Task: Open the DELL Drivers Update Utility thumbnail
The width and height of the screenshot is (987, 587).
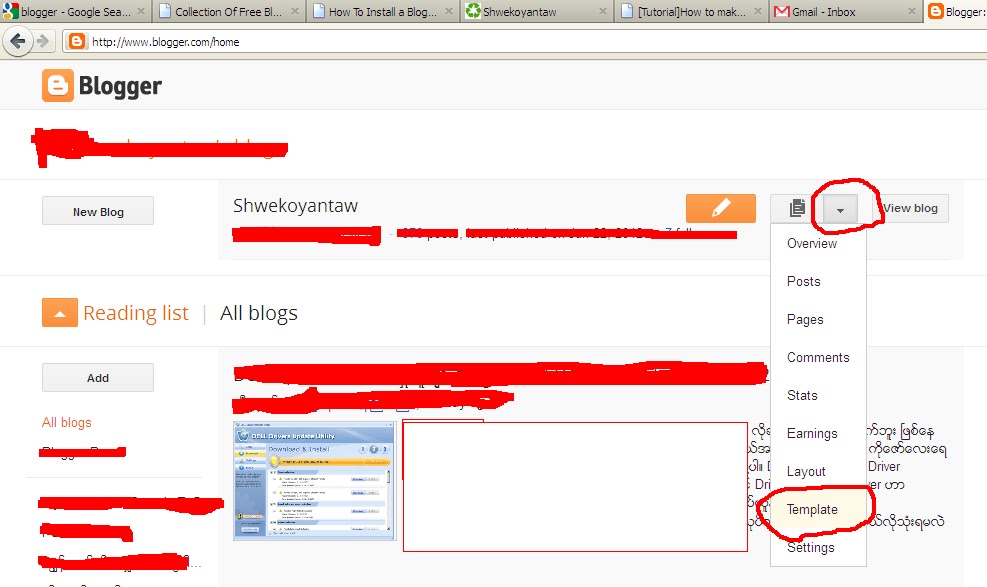Action: (315, 481)
